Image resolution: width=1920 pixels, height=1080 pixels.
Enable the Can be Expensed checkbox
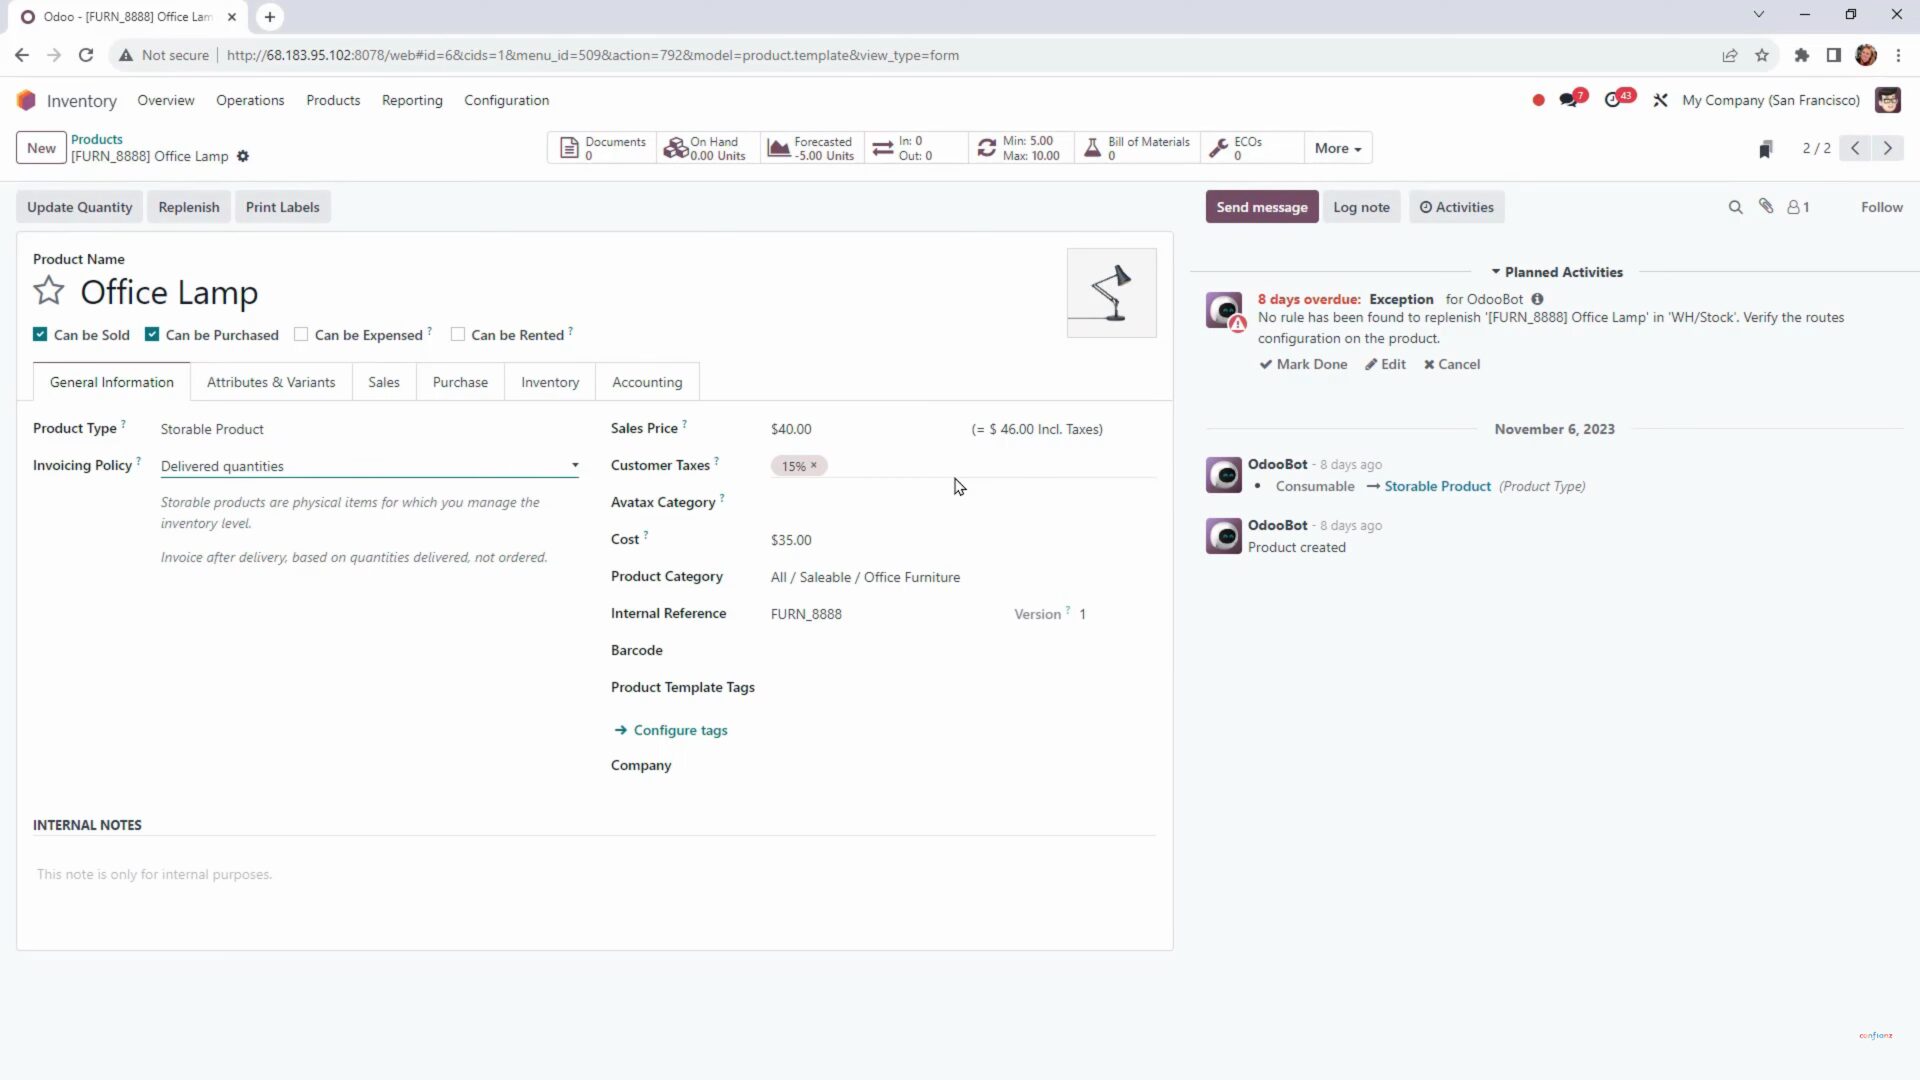(x=301, y=335)
